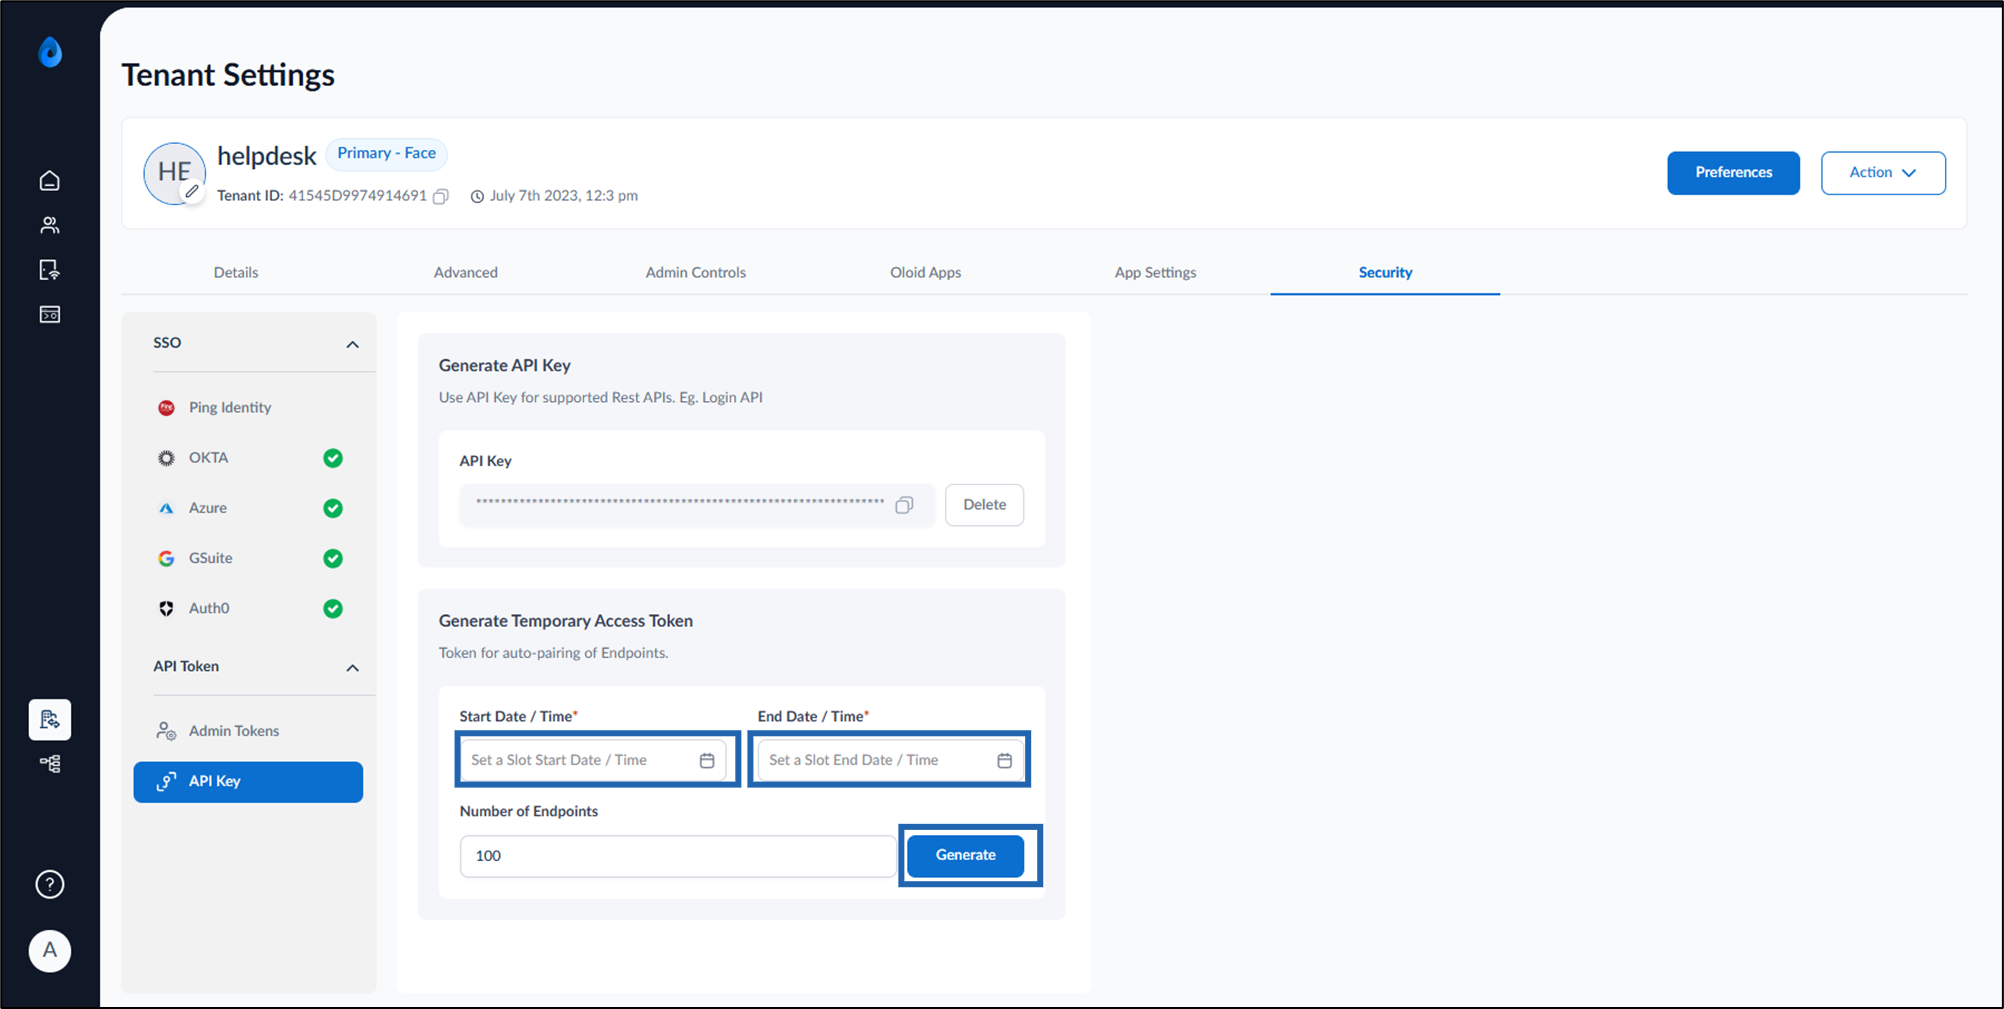Focus the Number of Endpoints field
Screen dimensions: 2004x1009
coord(678,856)
